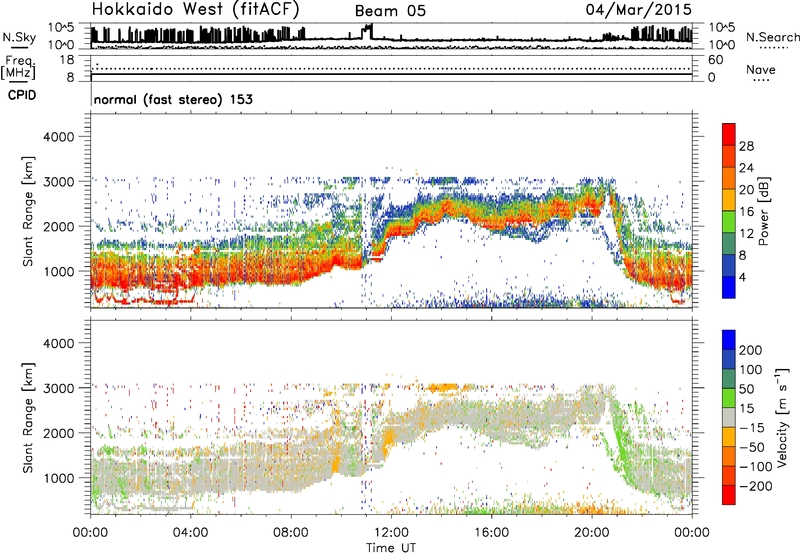Image resolution: width=800 pixels, height=554 pixels.
Task: Click the '15' velocity colorbar label
Action: point(746,409)
